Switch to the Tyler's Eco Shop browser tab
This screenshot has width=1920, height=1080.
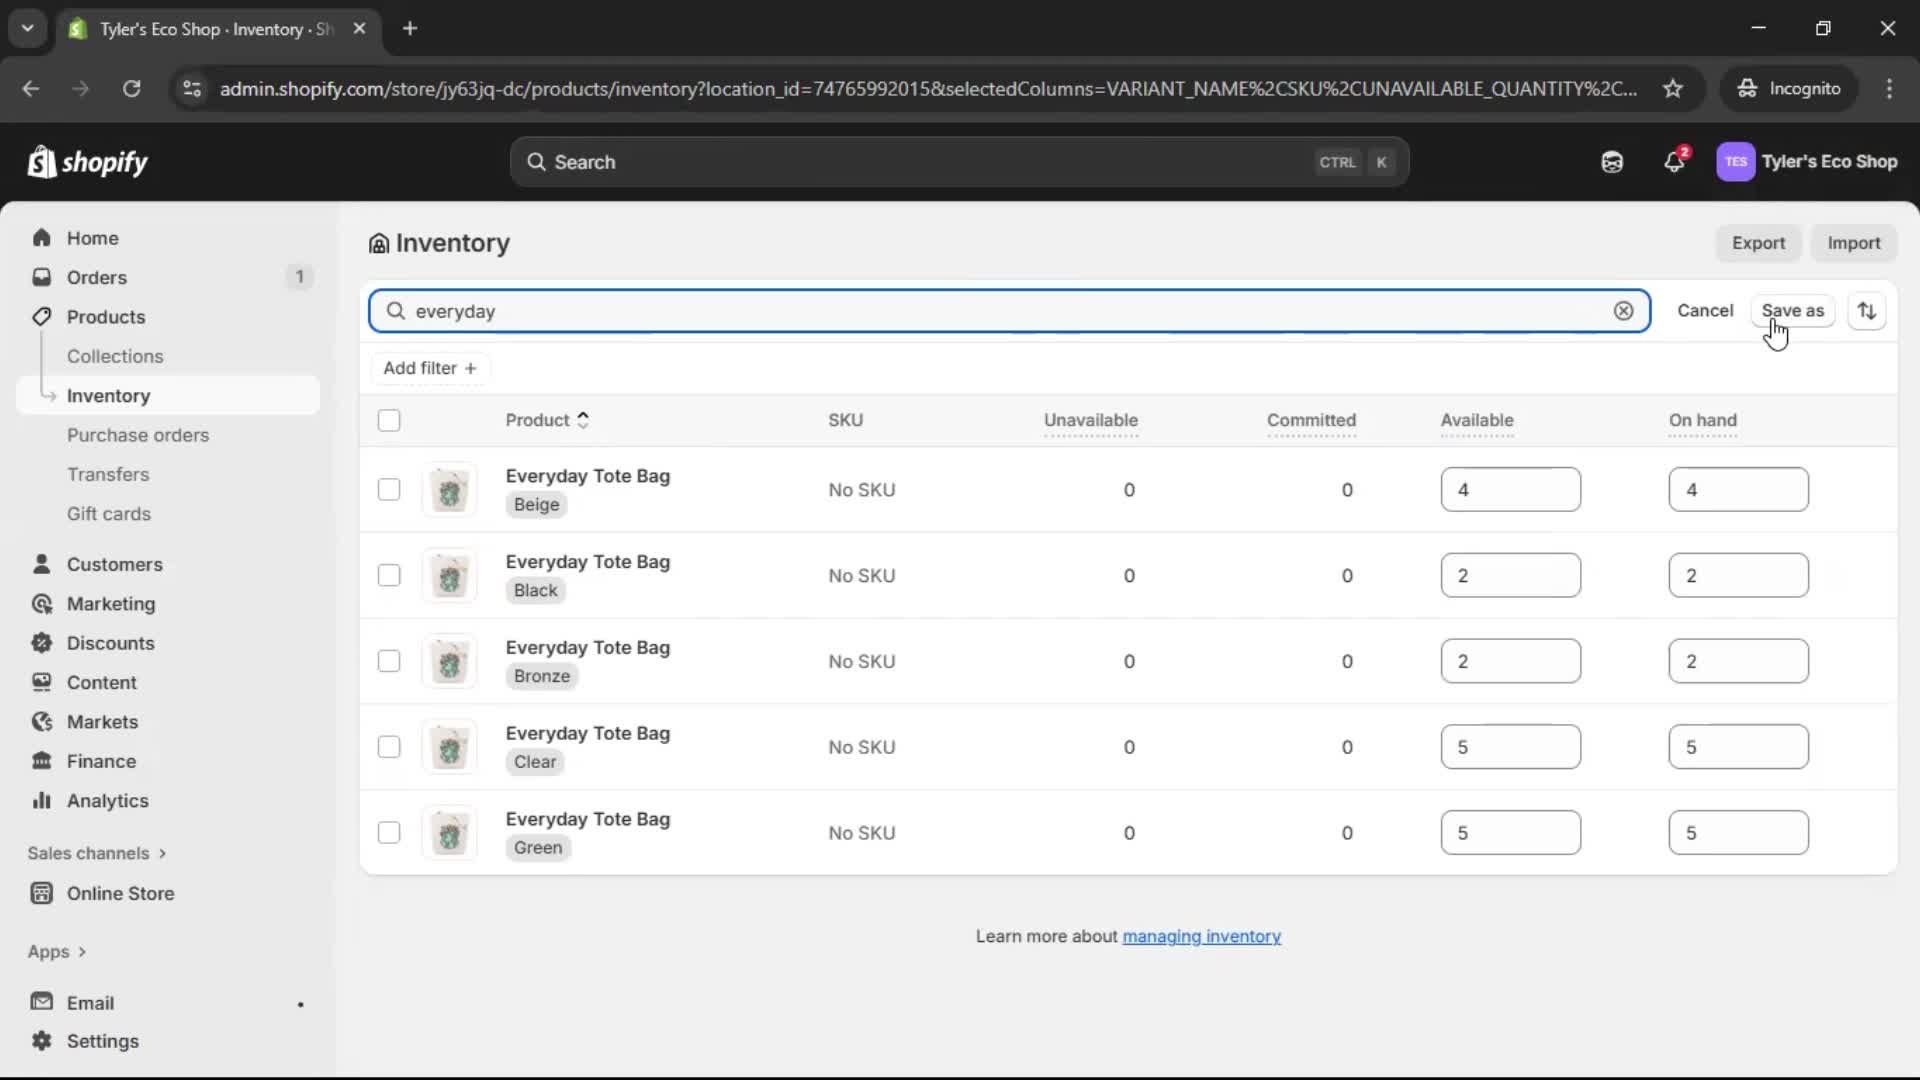click(200, 29)
